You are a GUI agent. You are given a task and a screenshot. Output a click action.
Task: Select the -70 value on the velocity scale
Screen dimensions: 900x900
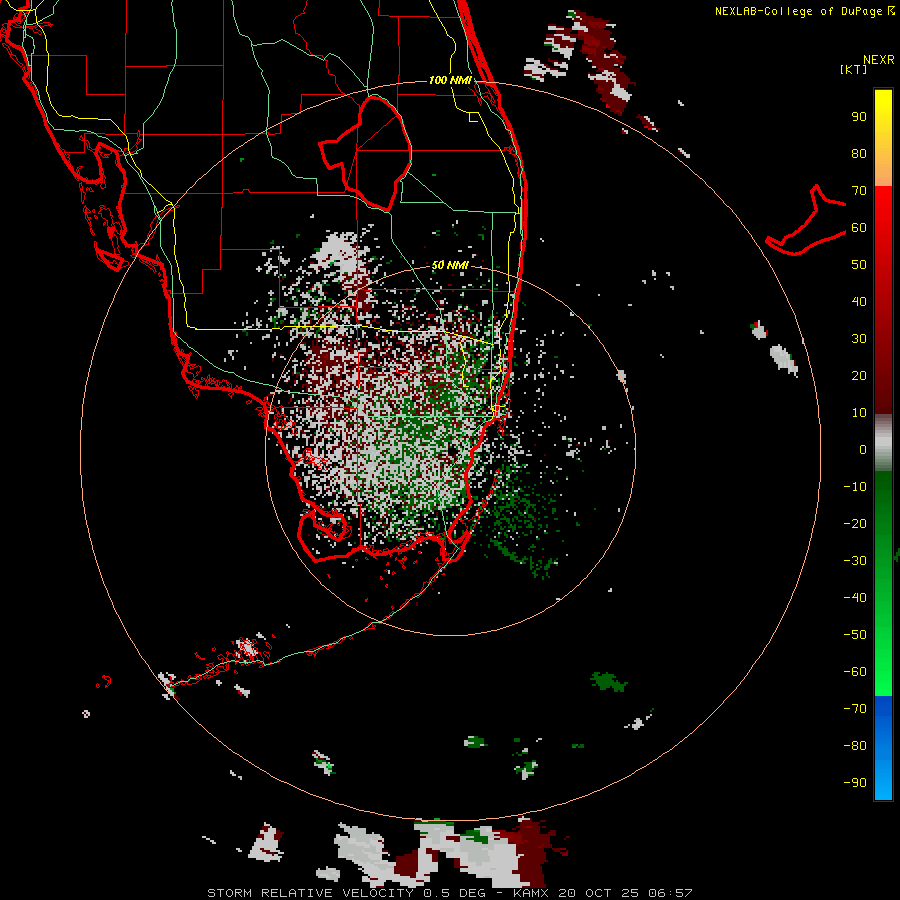[855, 709]
